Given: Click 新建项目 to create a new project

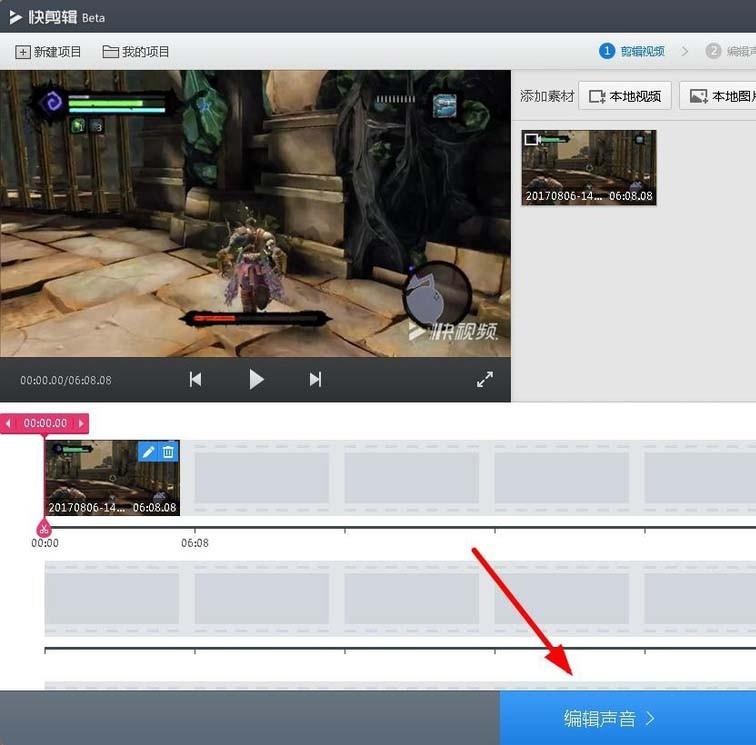Looking at the screenshot, I should 48,52.
